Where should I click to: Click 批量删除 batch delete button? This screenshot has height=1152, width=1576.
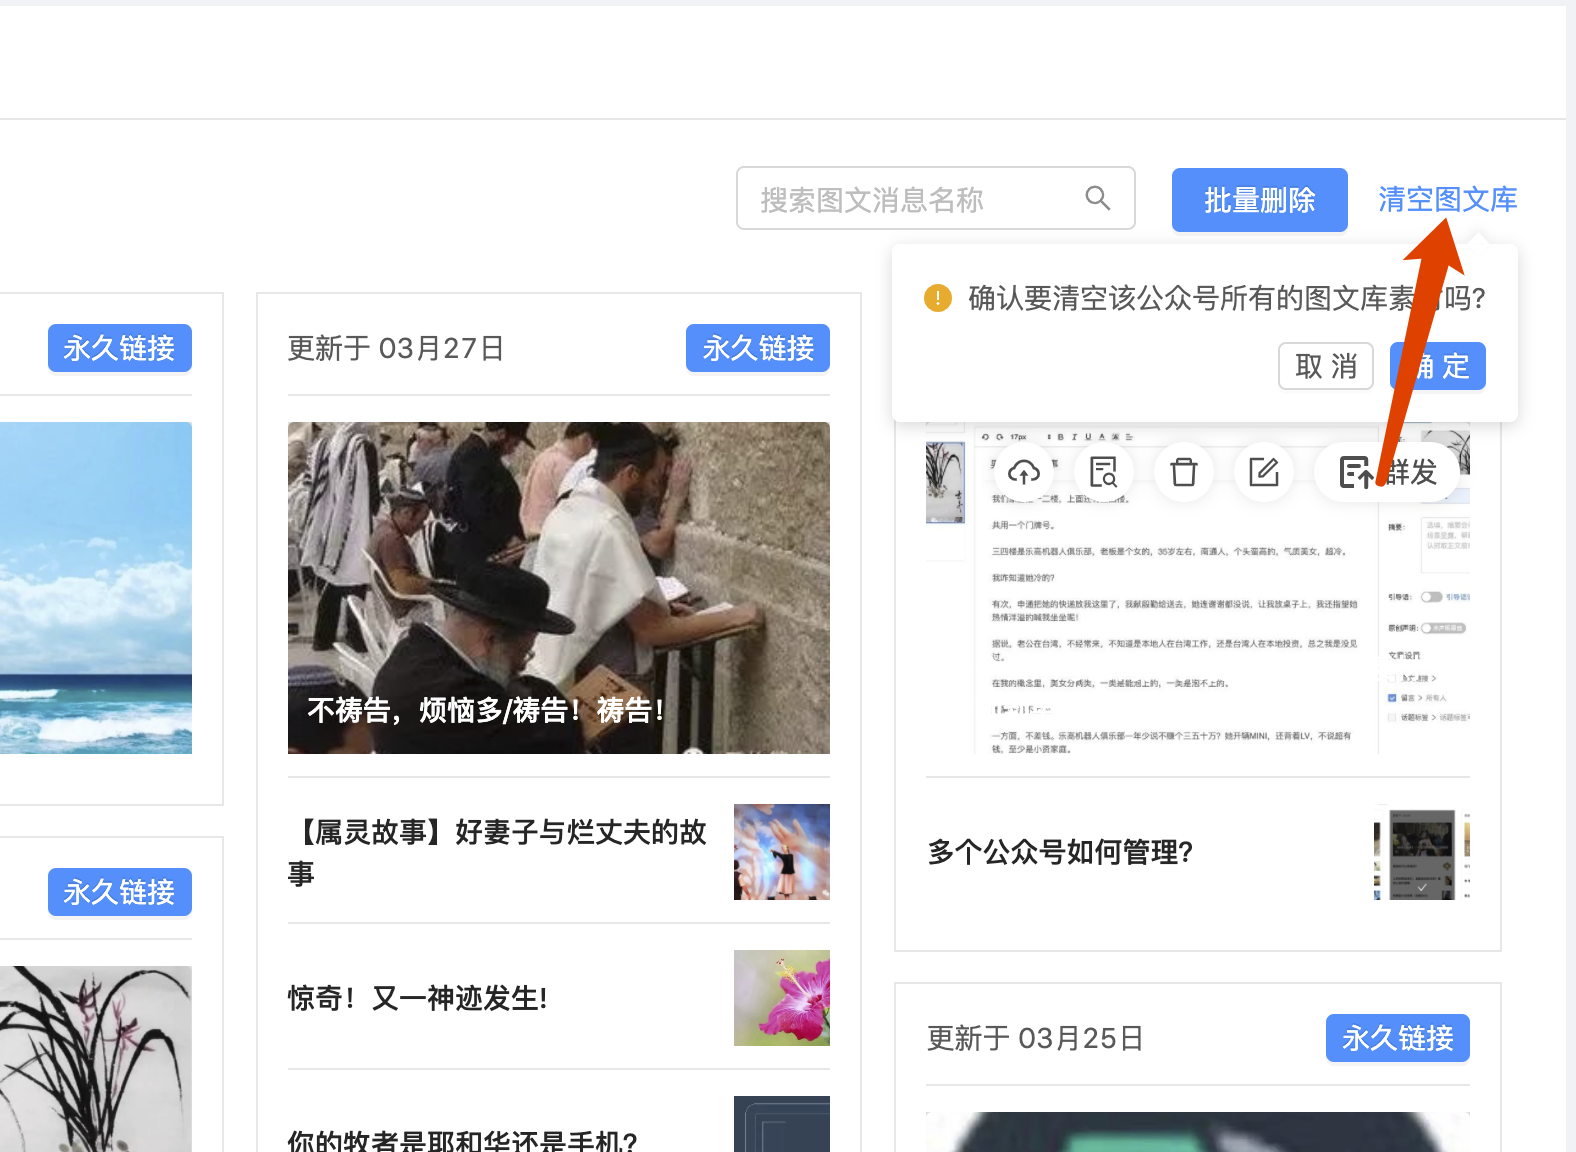tap(1259, 200)
